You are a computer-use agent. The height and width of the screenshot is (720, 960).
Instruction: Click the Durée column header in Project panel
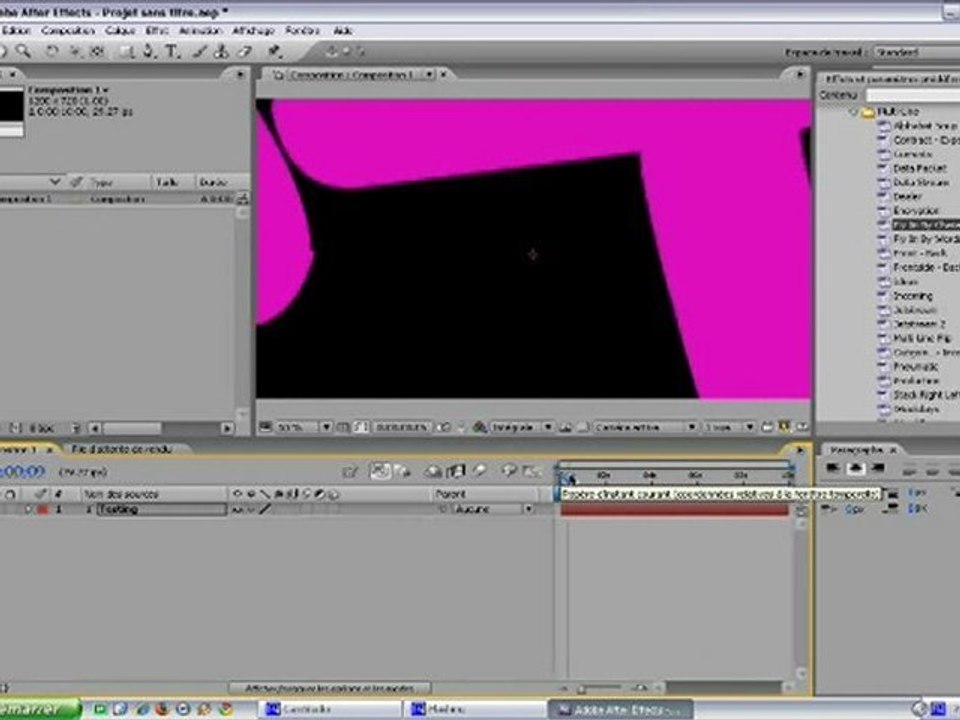pos(221,182)
